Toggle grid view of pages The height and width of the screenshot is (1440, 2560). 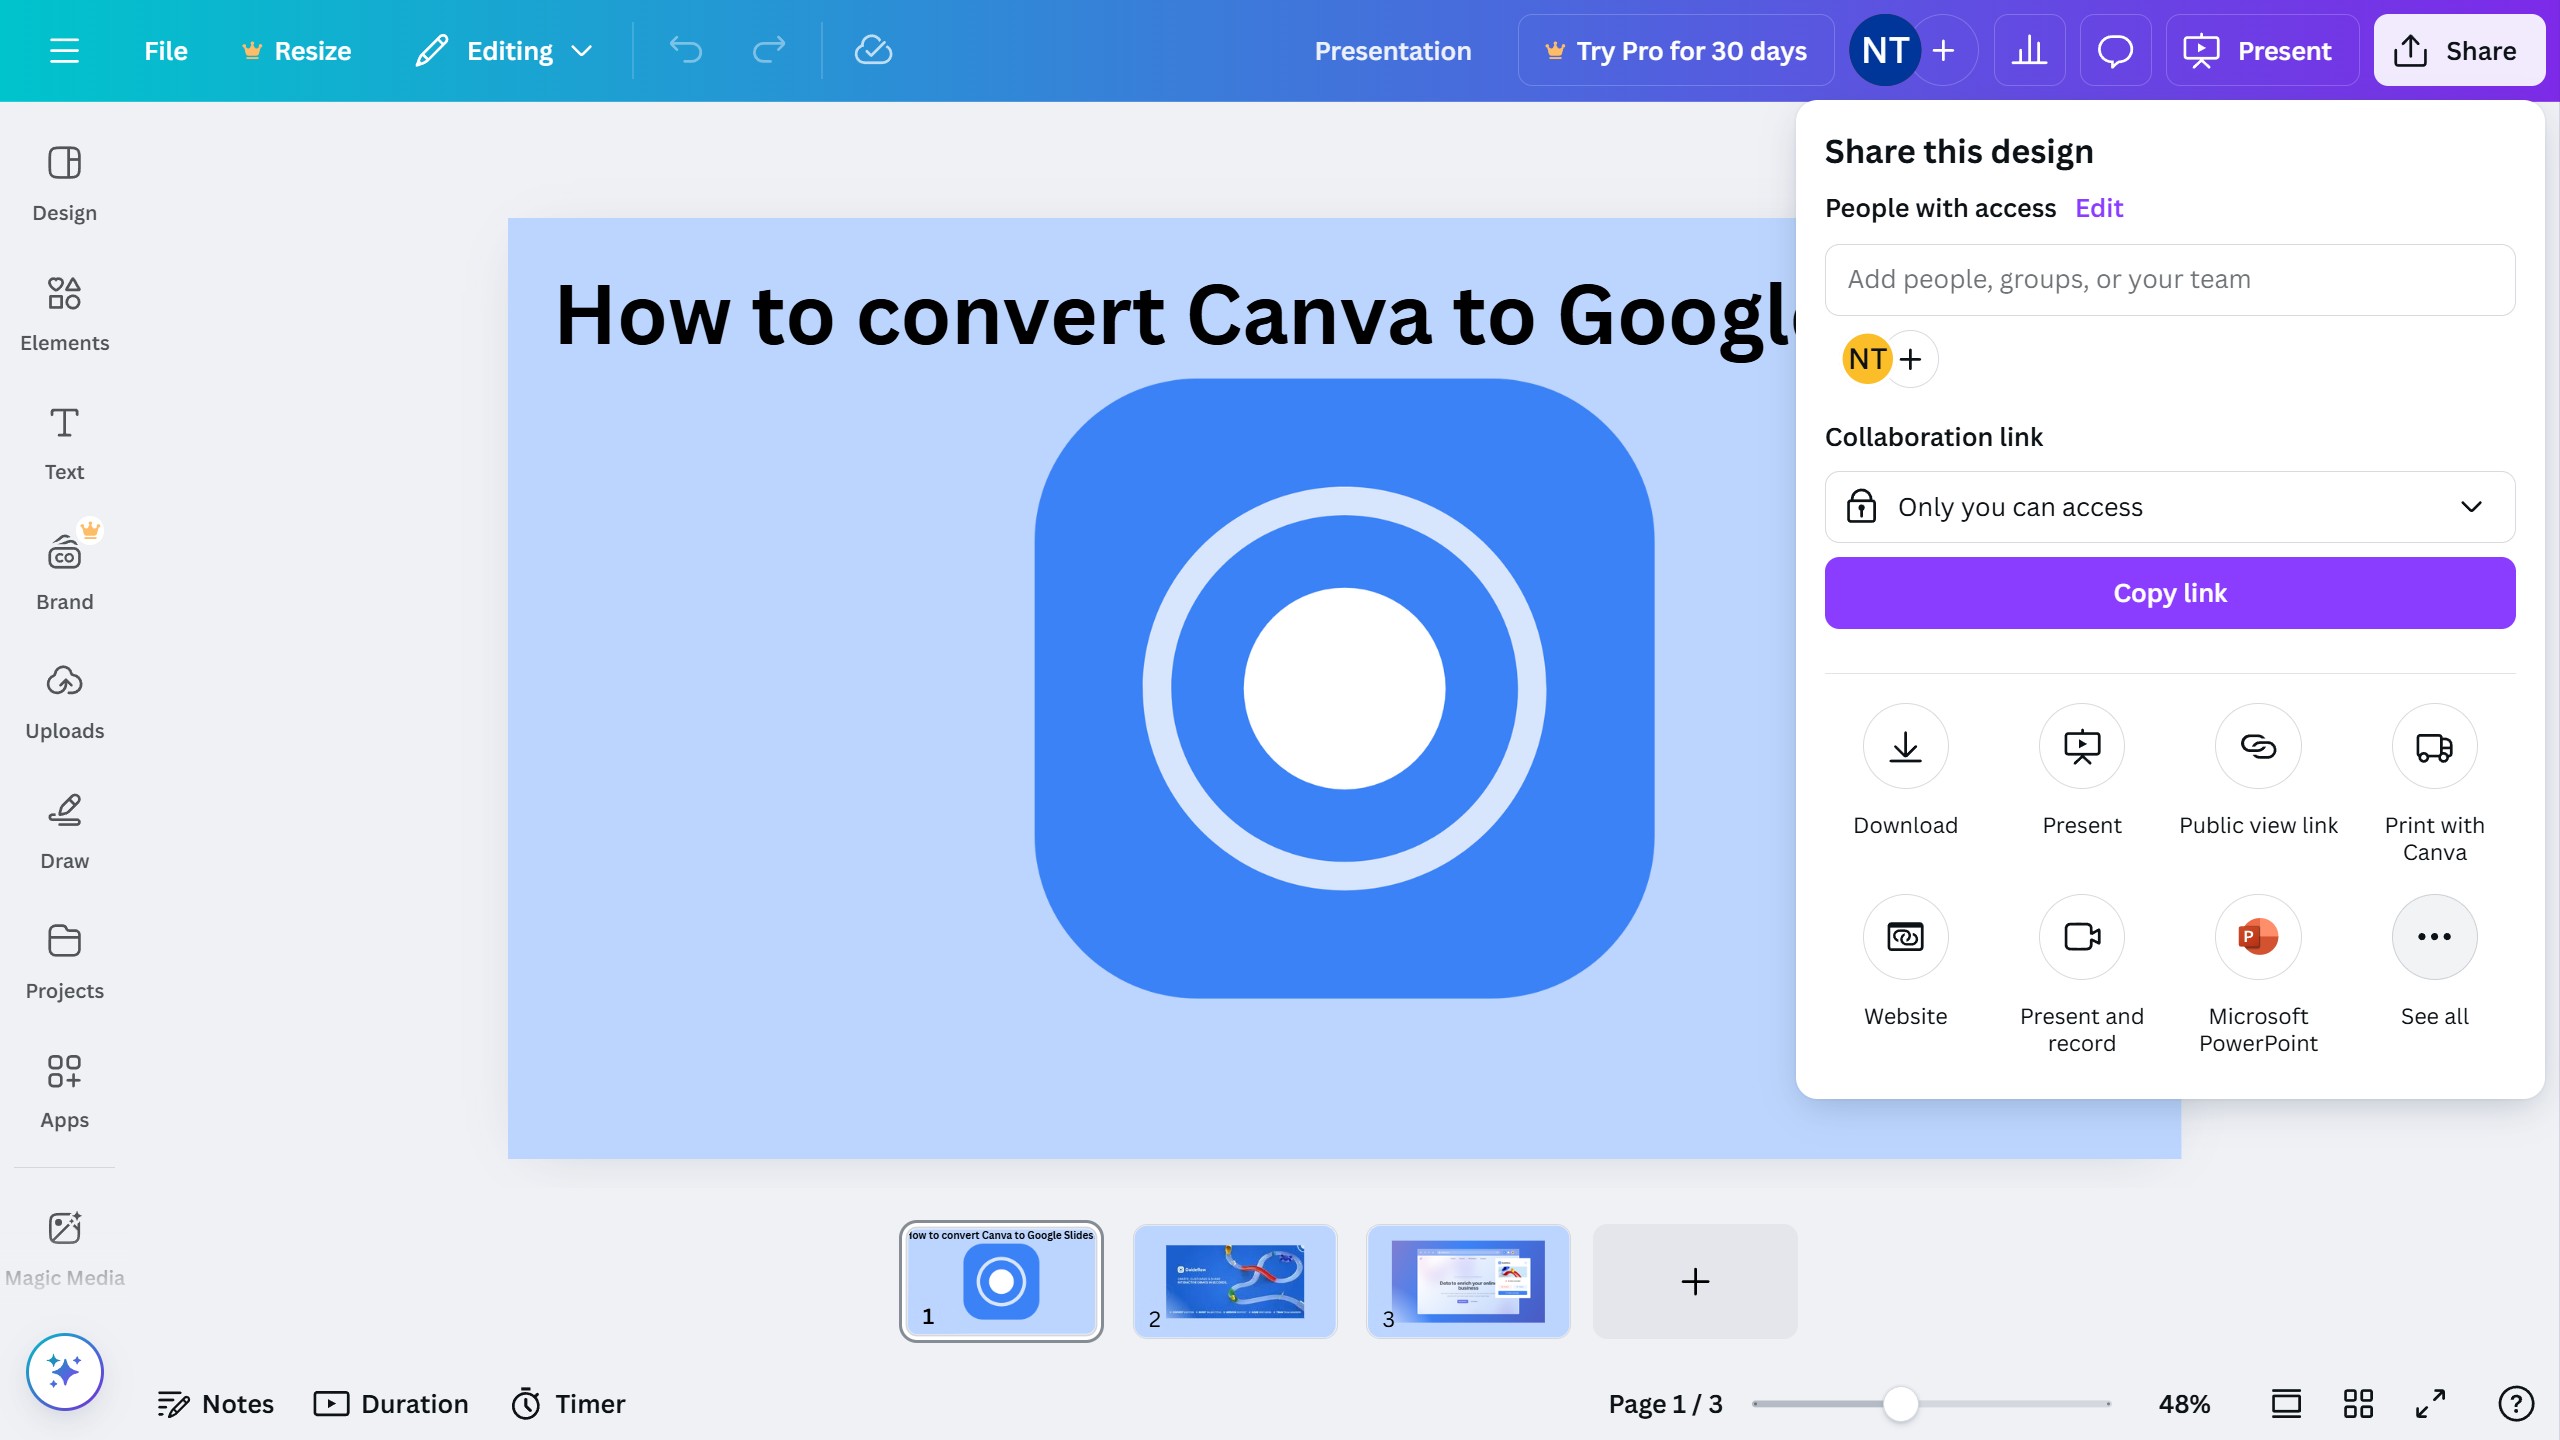click(2358, 1404)
